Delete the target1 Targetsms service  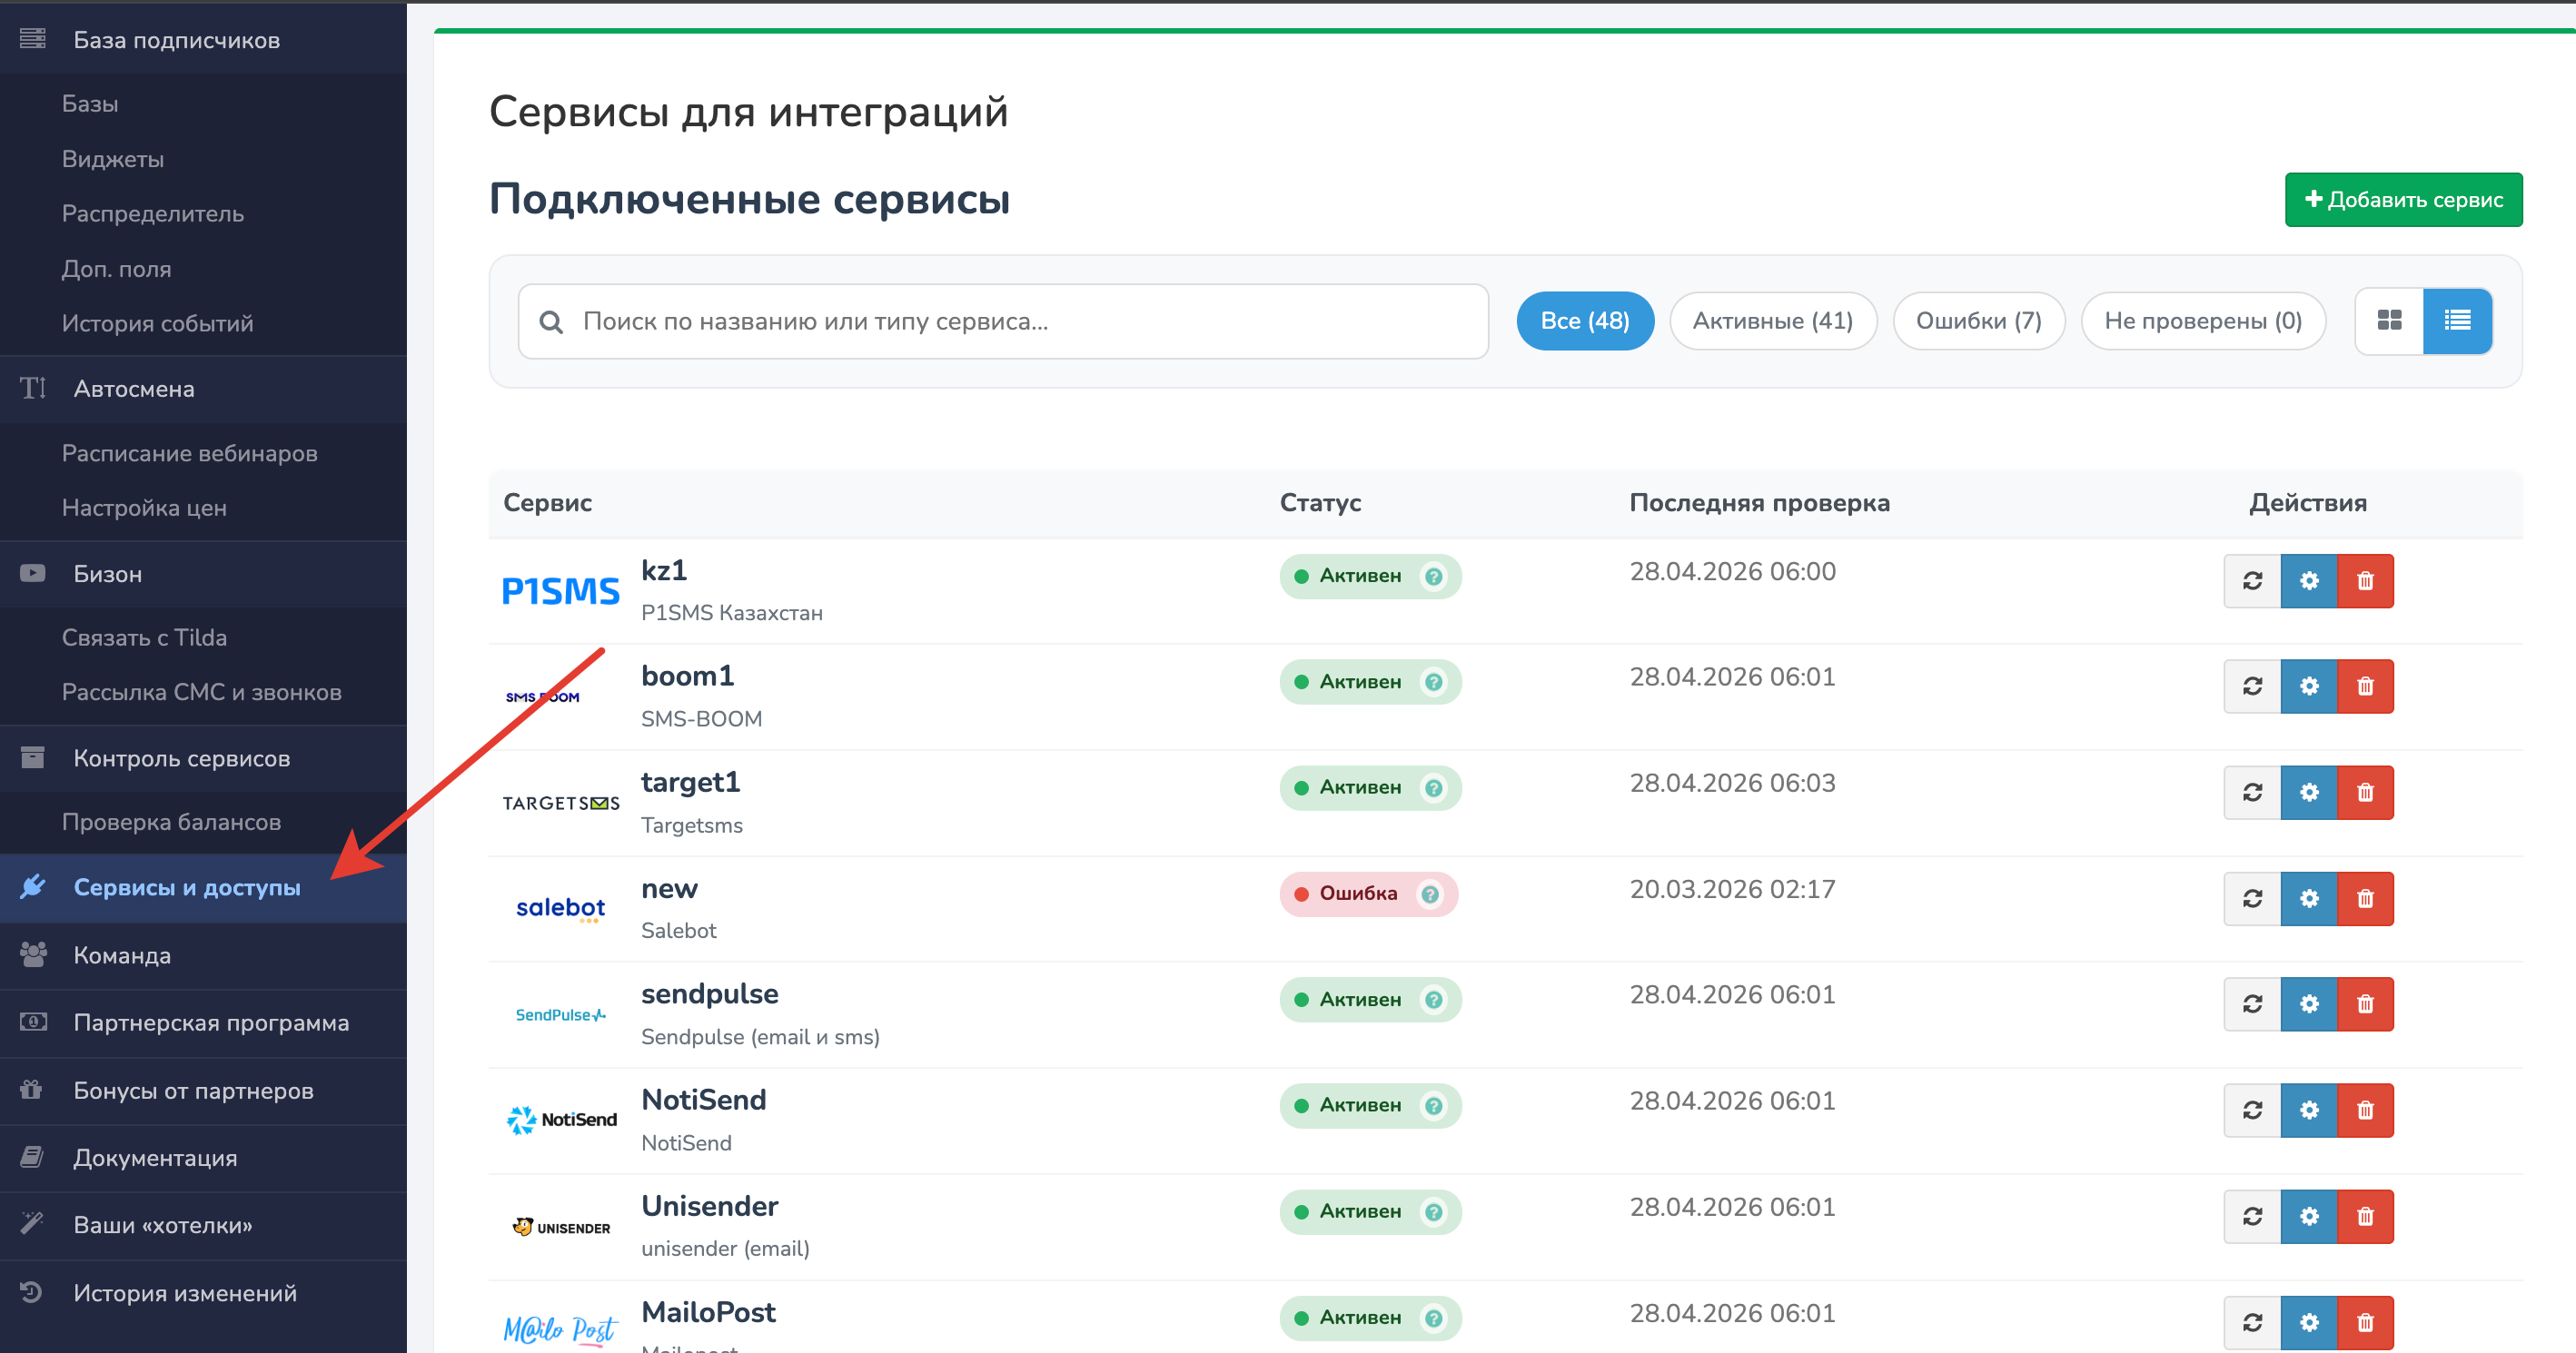point(2365,793)
